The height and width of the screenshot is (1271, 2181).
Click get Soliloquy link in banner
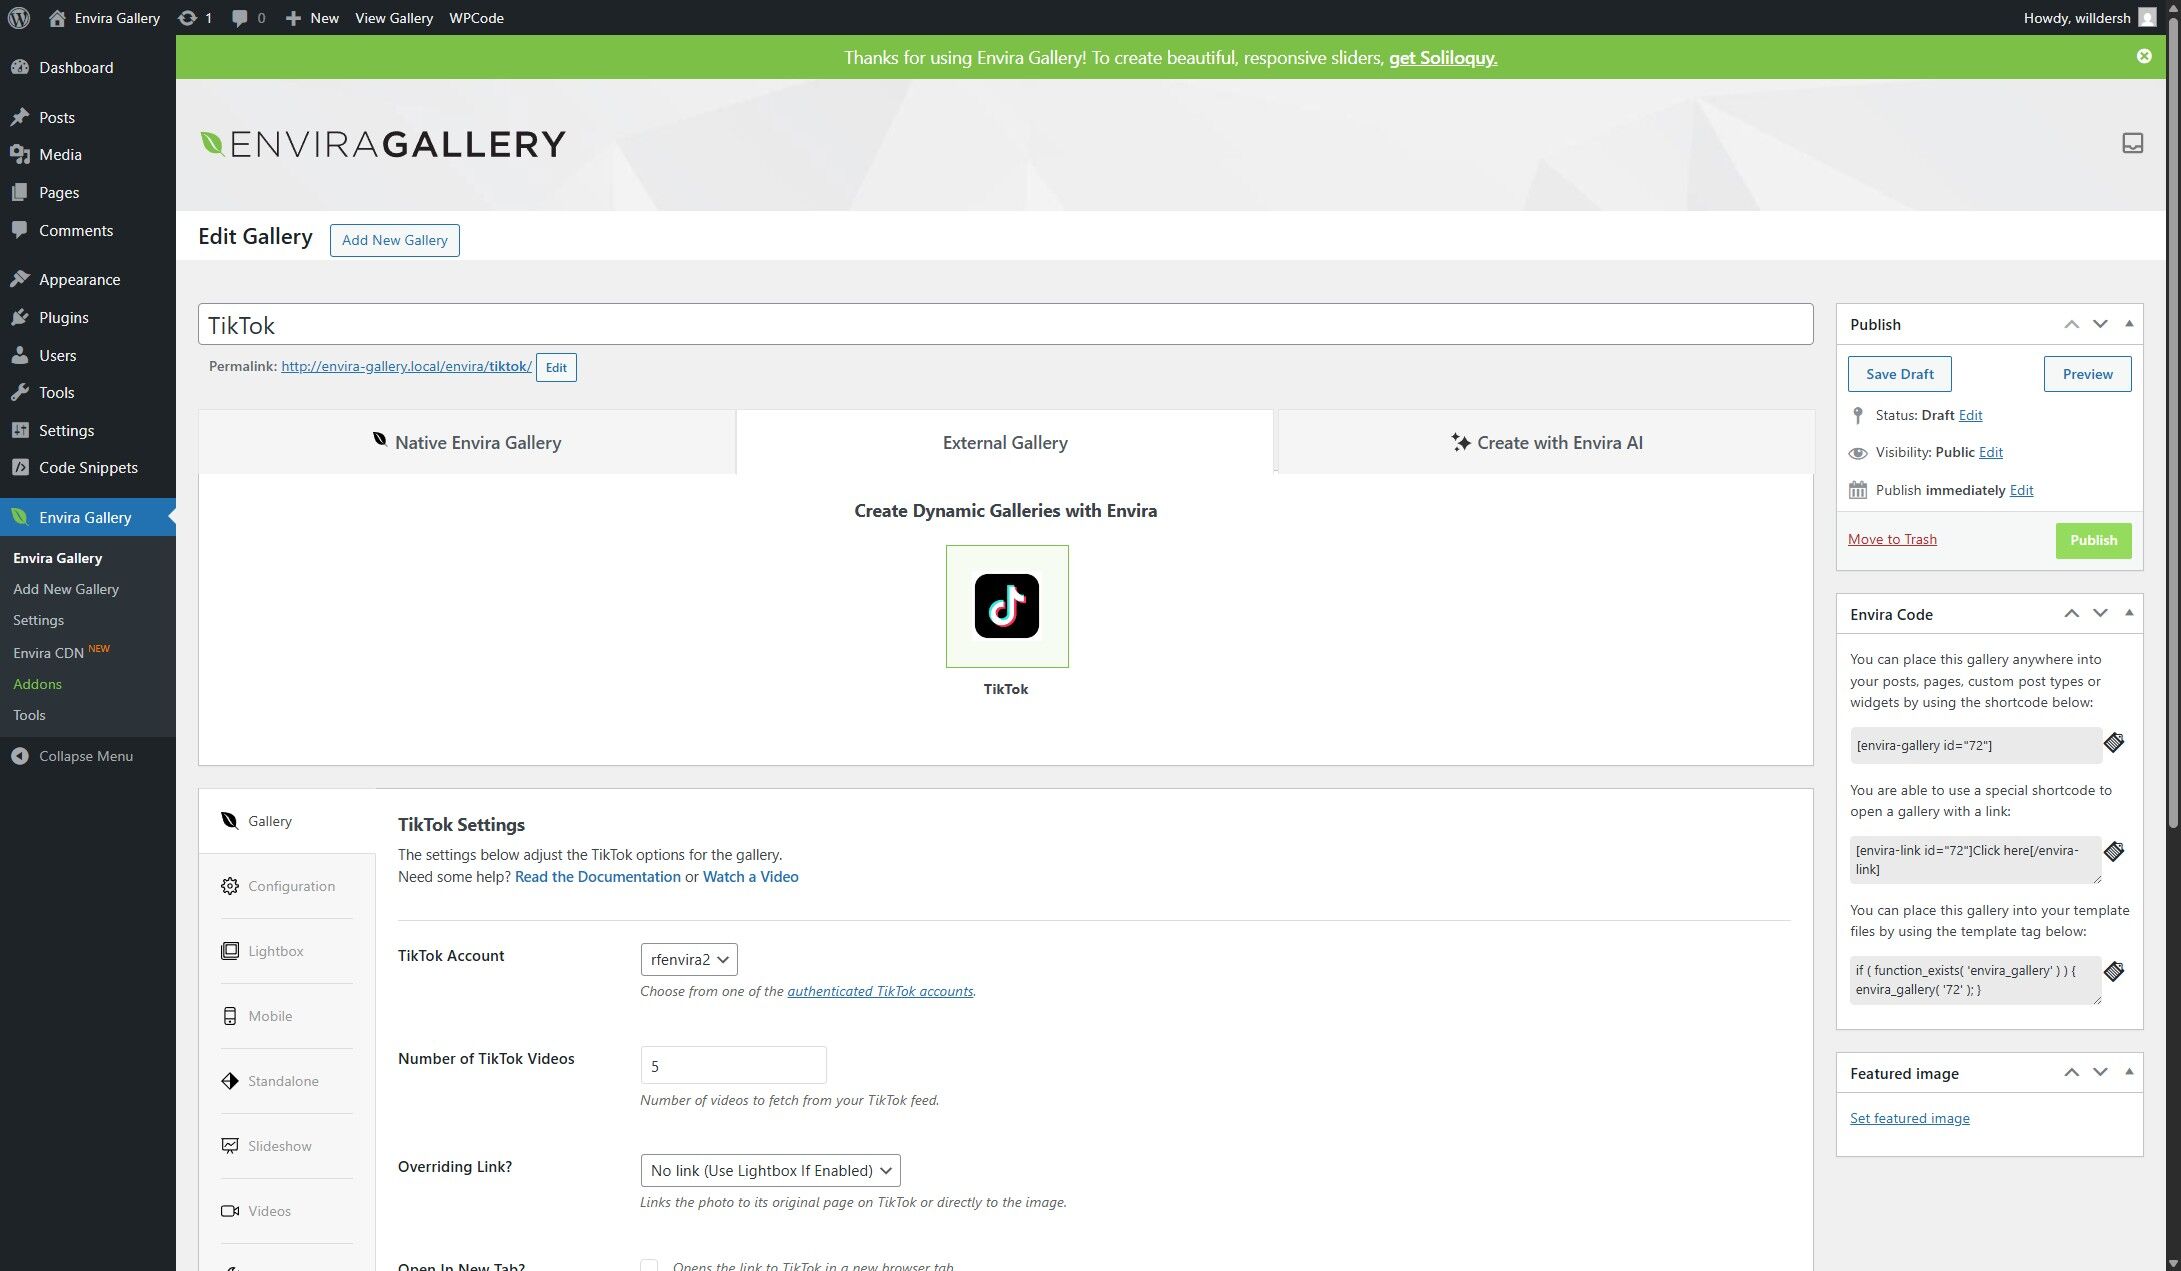point(1442,58)
